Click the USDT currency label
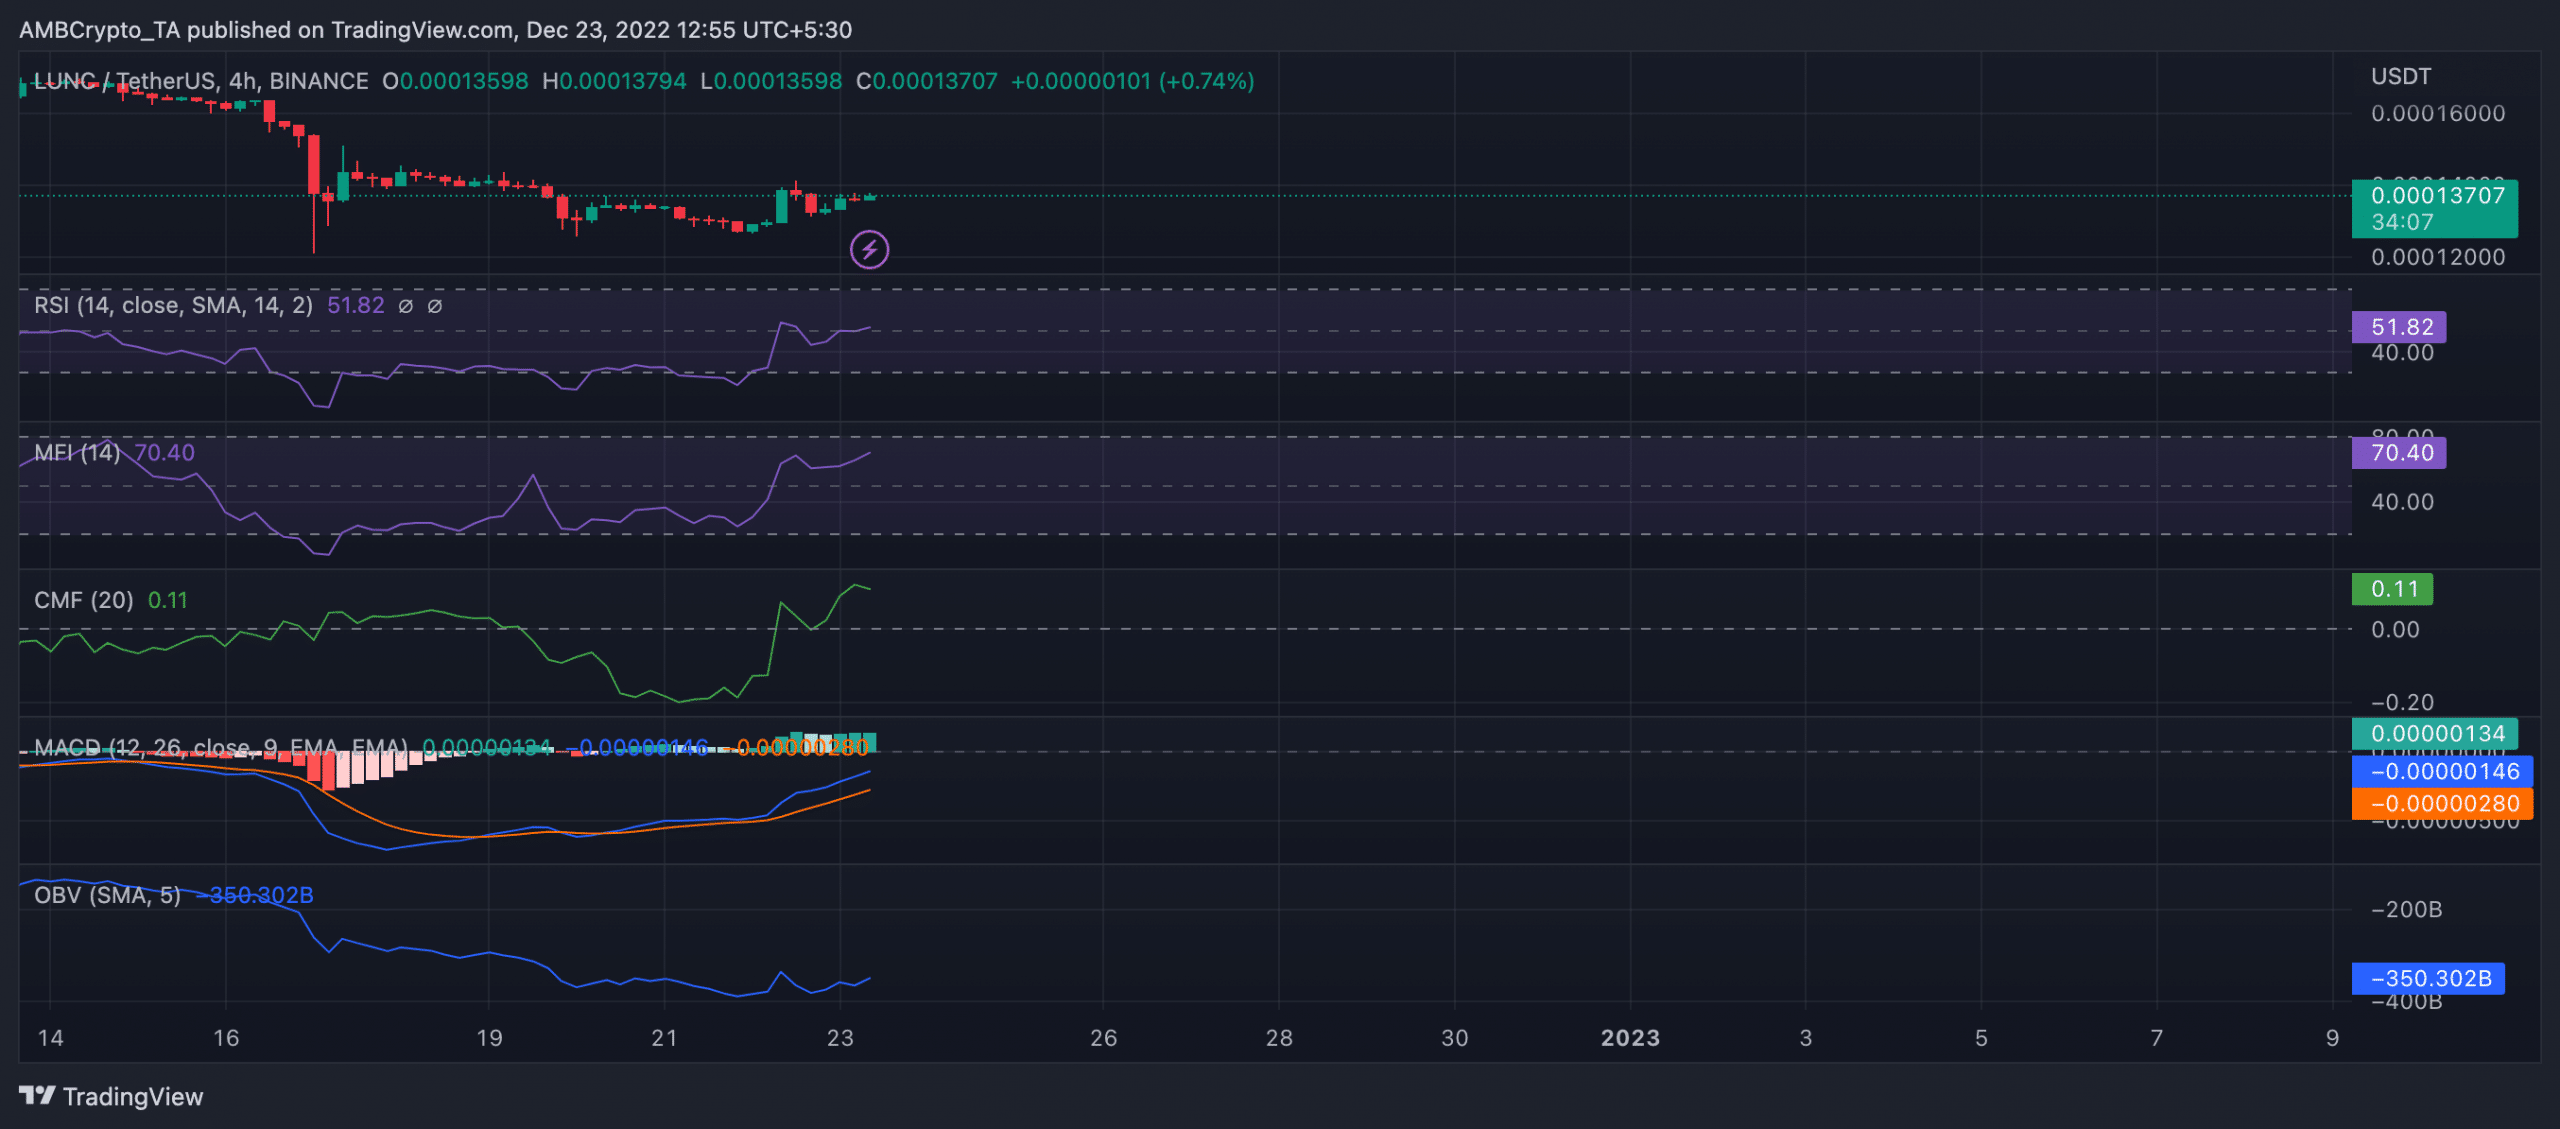The width and height of the screenshot is (2560, 1129). (2401, 77)
